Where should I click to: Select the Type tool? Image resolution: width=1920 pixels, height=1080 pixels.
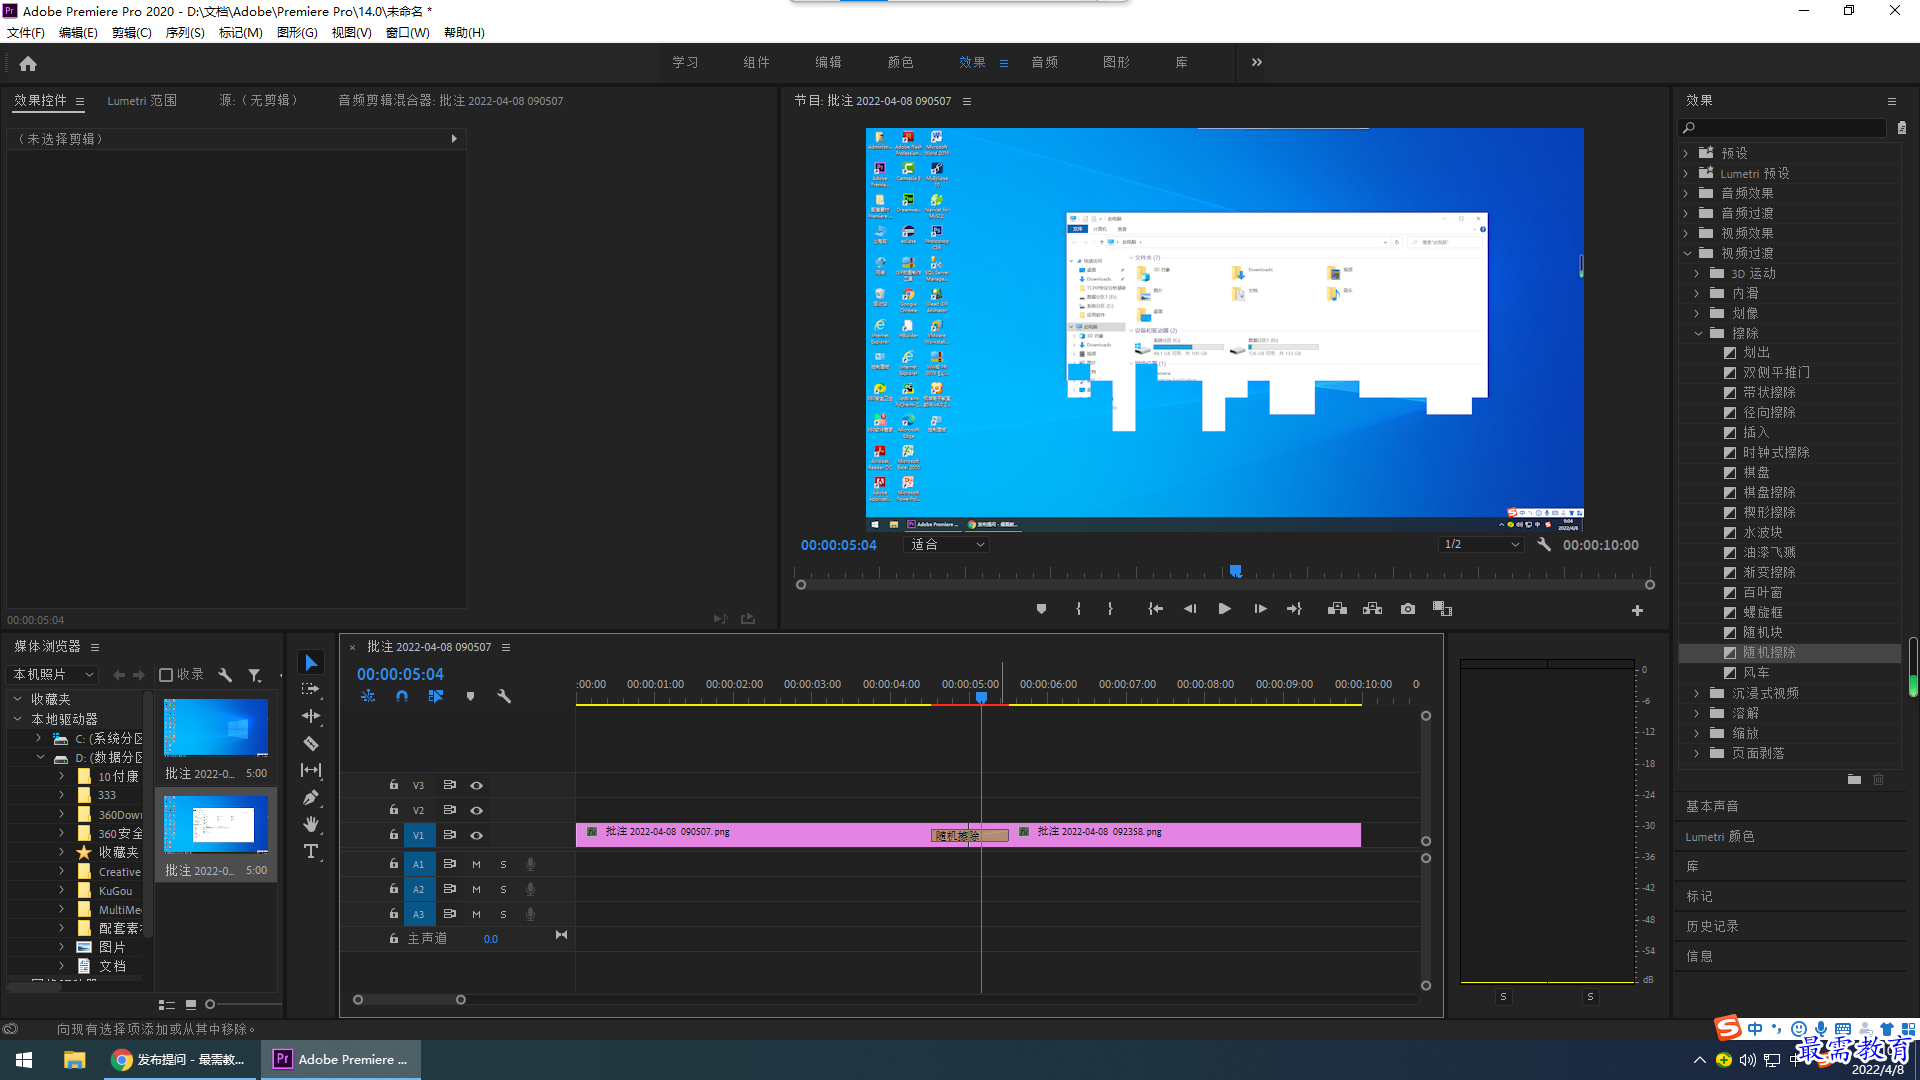click(311, 851)
